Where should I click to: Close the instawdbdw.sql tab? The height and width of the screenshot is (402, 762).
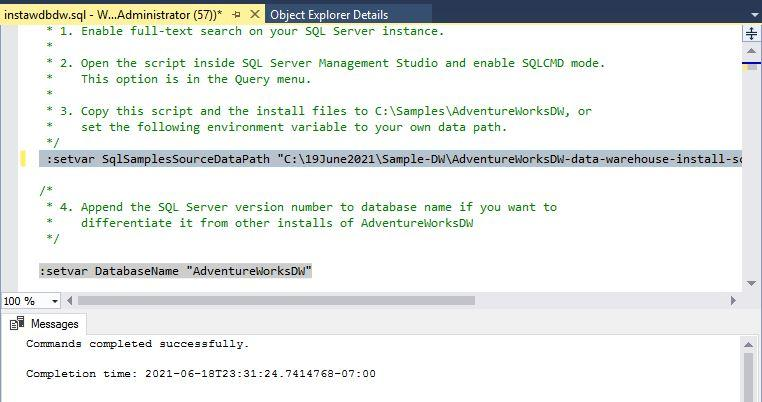(x=255, y=15)
